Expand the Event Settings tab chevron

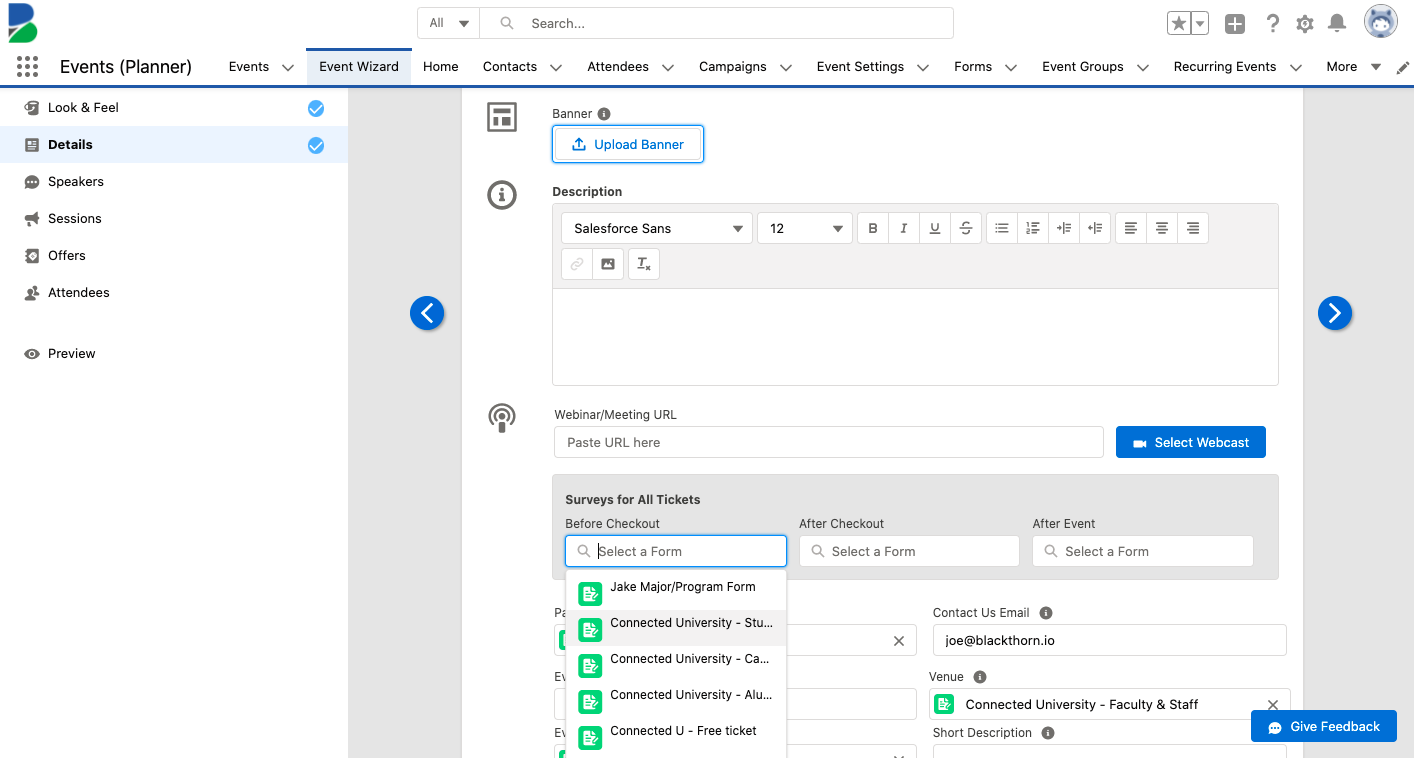tap(923, 67)
